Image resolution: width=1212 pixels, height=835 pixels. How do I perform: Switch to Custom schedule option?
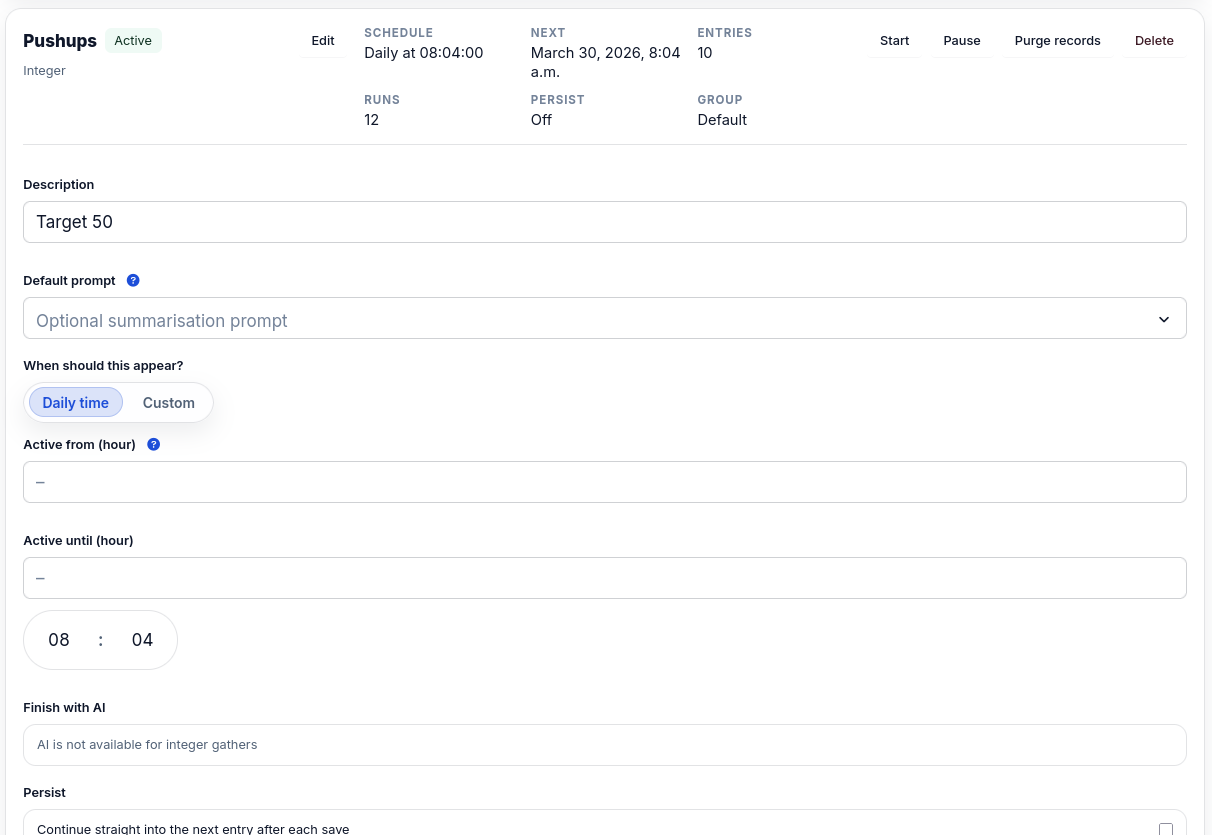pos(169,402)
